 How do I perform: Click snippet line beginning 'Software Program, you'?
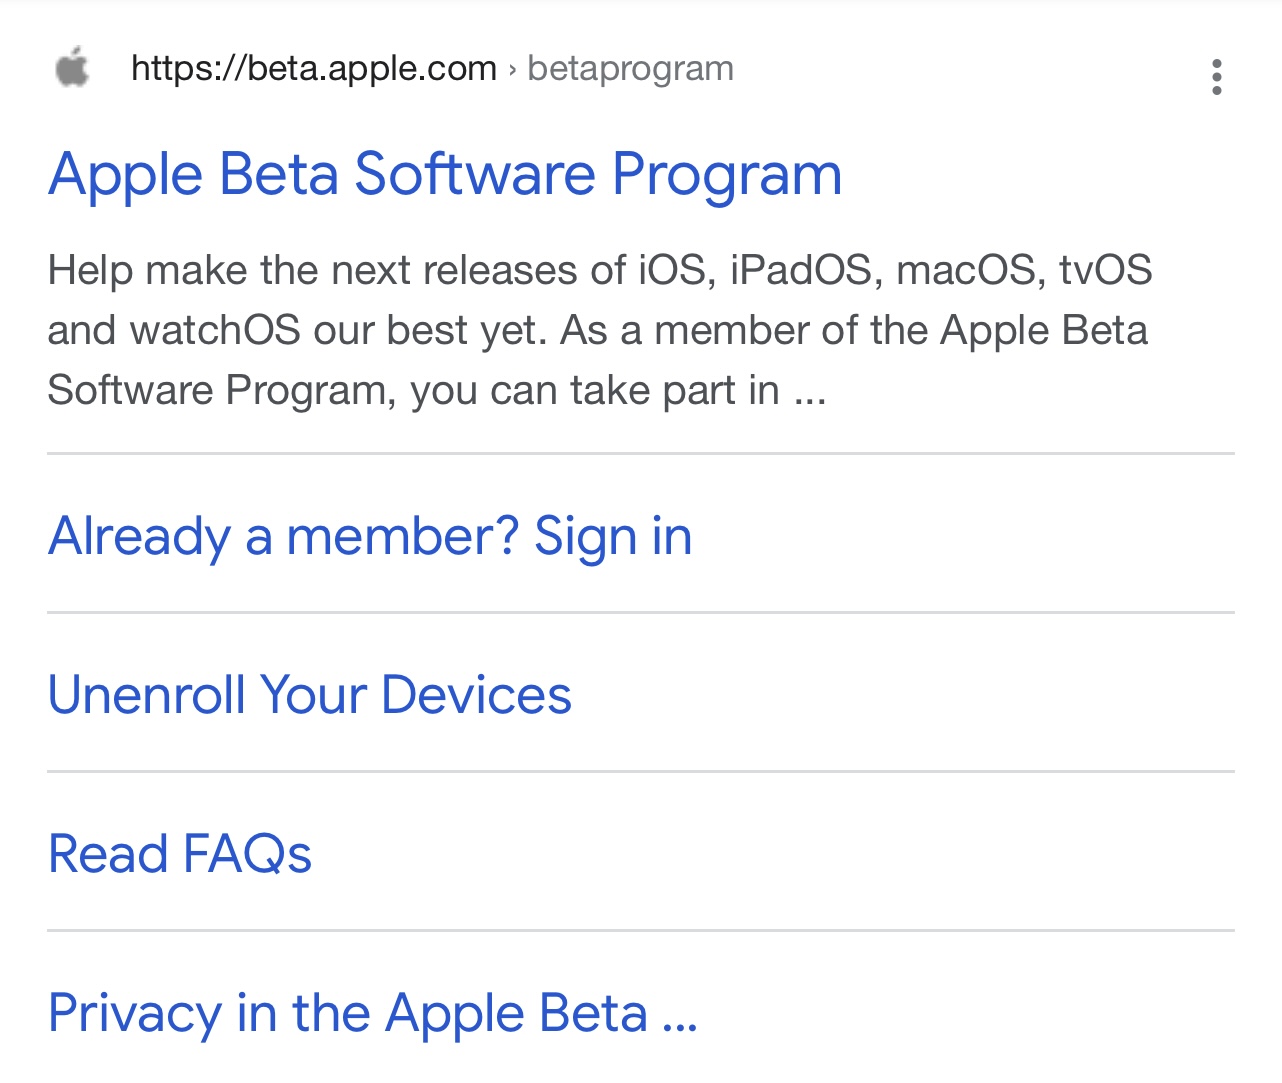click(x=437, y=390)
